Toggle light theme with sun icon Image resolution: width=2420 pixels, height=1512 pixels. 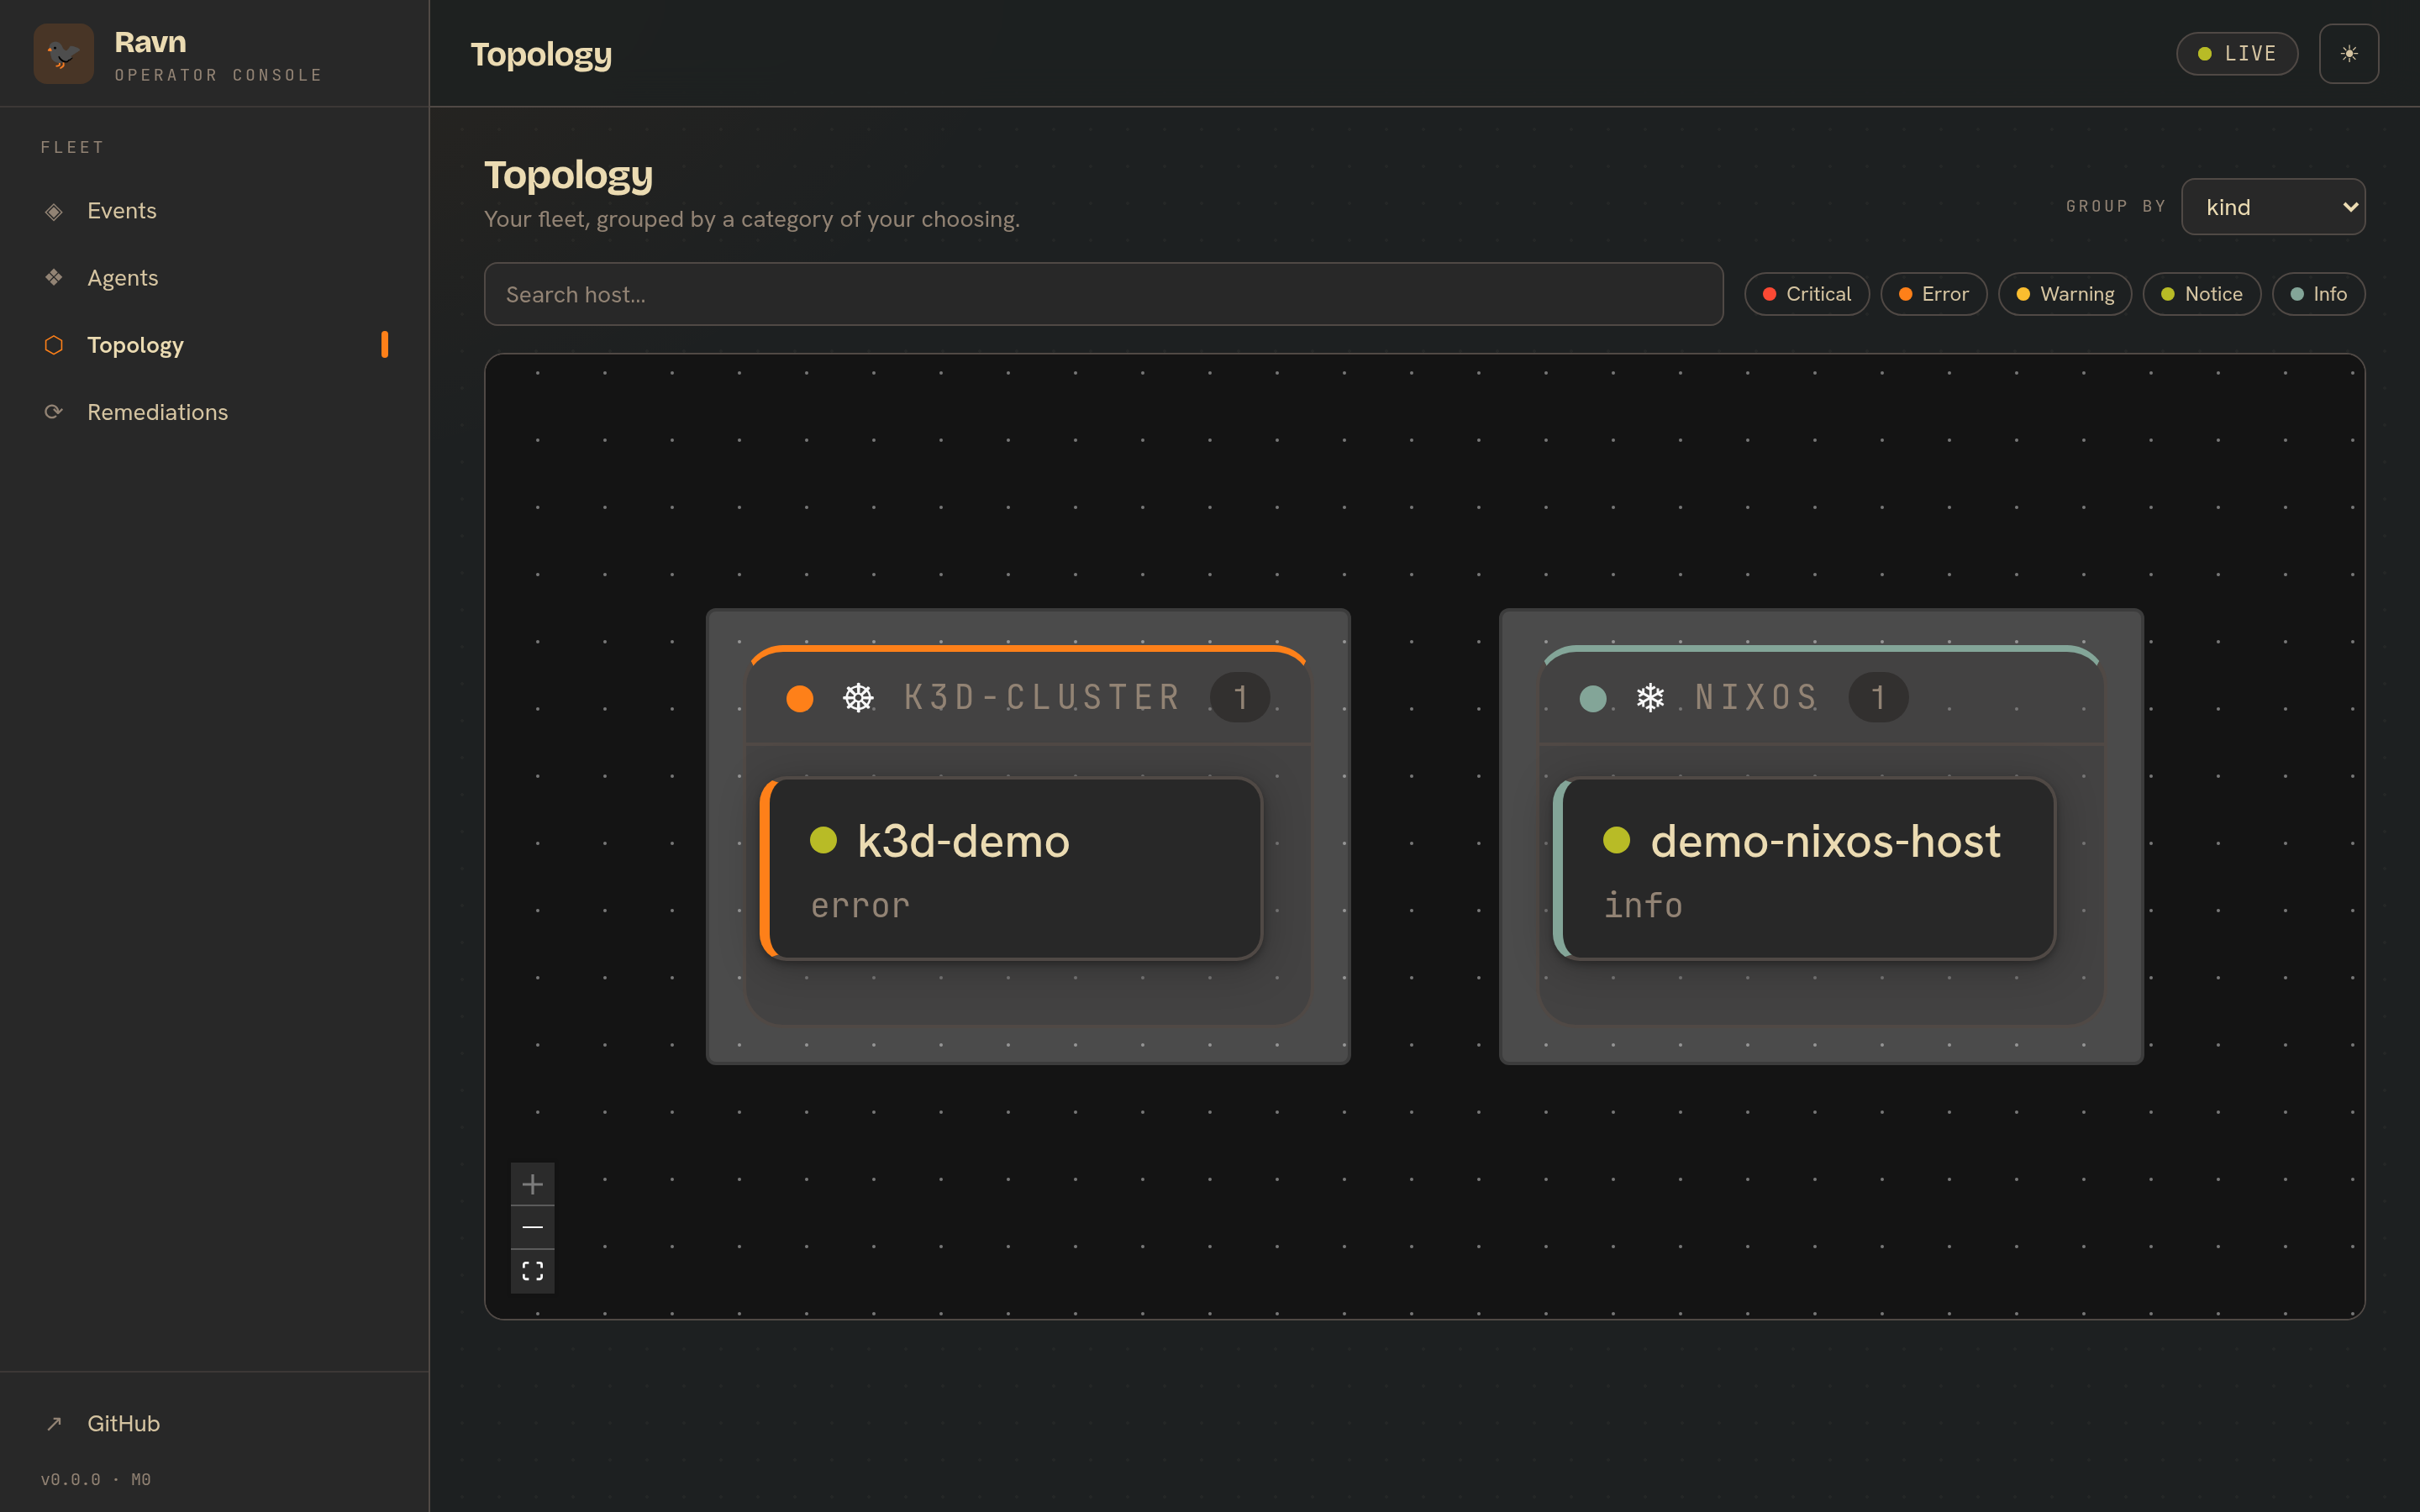click(2348, 54)
